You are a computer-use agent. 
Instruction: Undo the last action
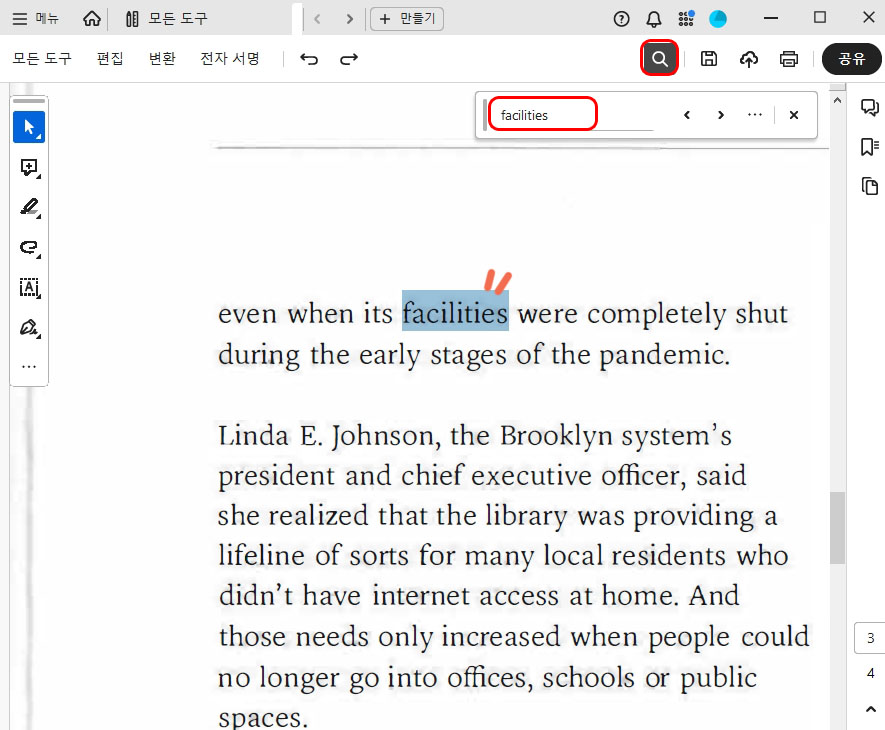[x=309, y=59]
